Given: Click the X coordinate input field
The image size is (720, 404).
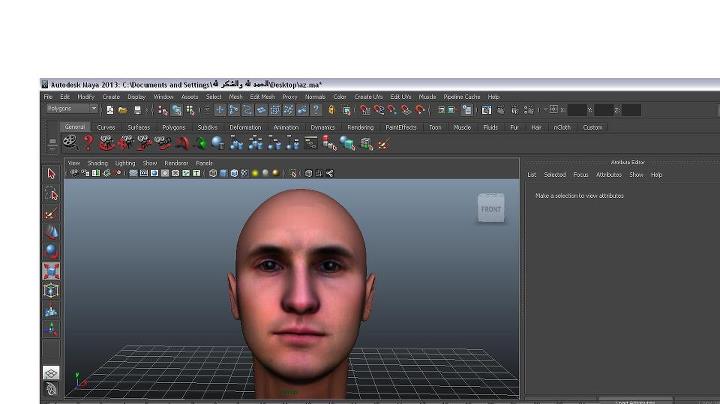Looking at the screenshot, I should 577,110.
